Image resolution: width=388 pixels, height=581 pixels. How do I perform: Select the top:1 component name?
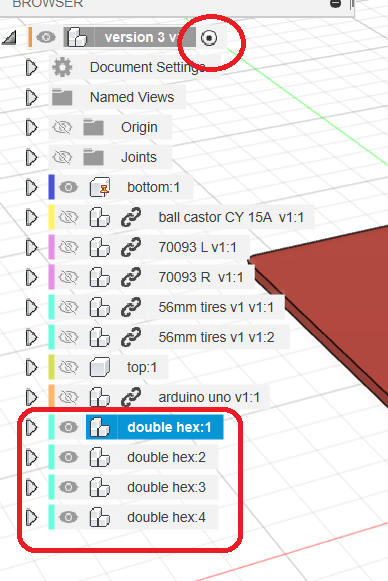142,368
